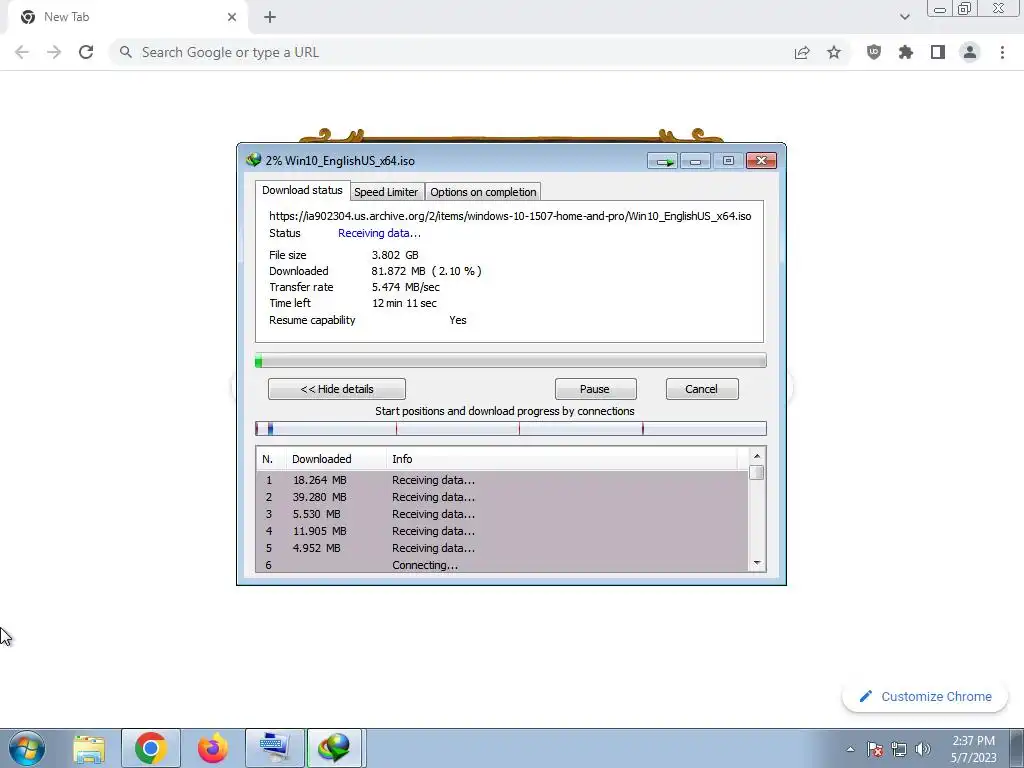Toggle Chrome side panel icon

pyautogui.click(x=938, y=52)
